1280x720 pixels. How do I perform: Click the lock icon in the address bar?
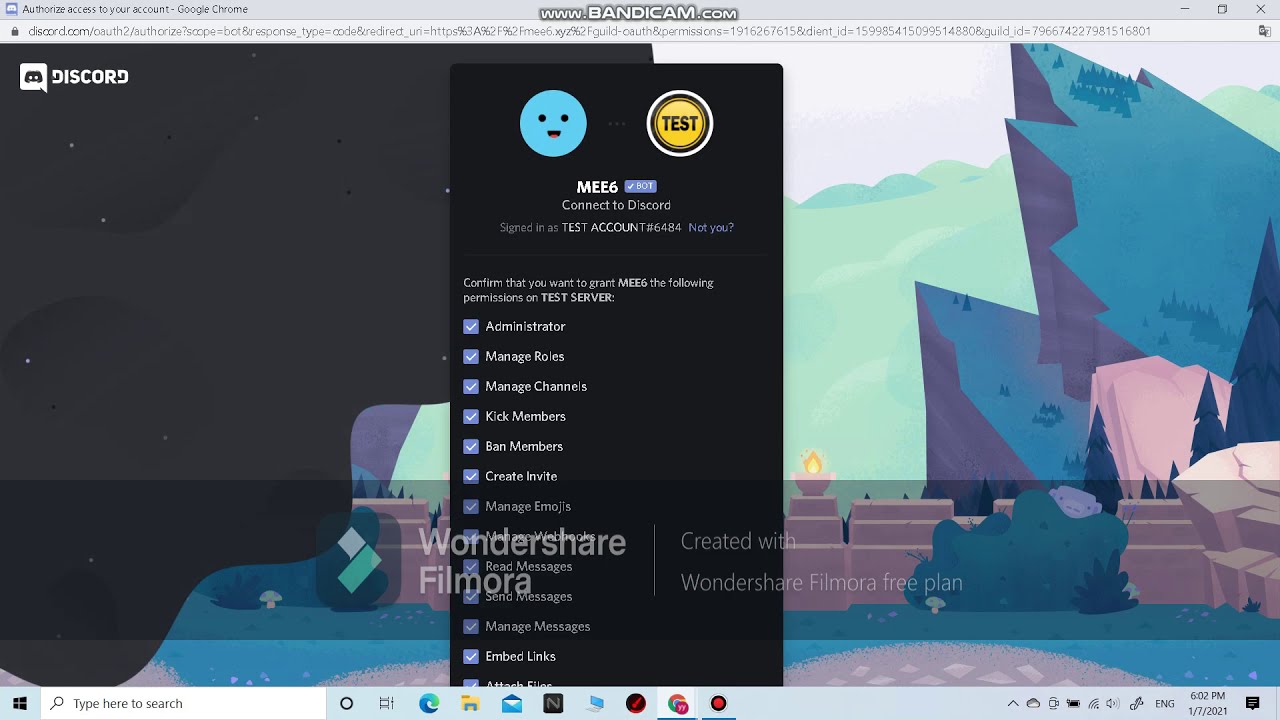[14, 31]
